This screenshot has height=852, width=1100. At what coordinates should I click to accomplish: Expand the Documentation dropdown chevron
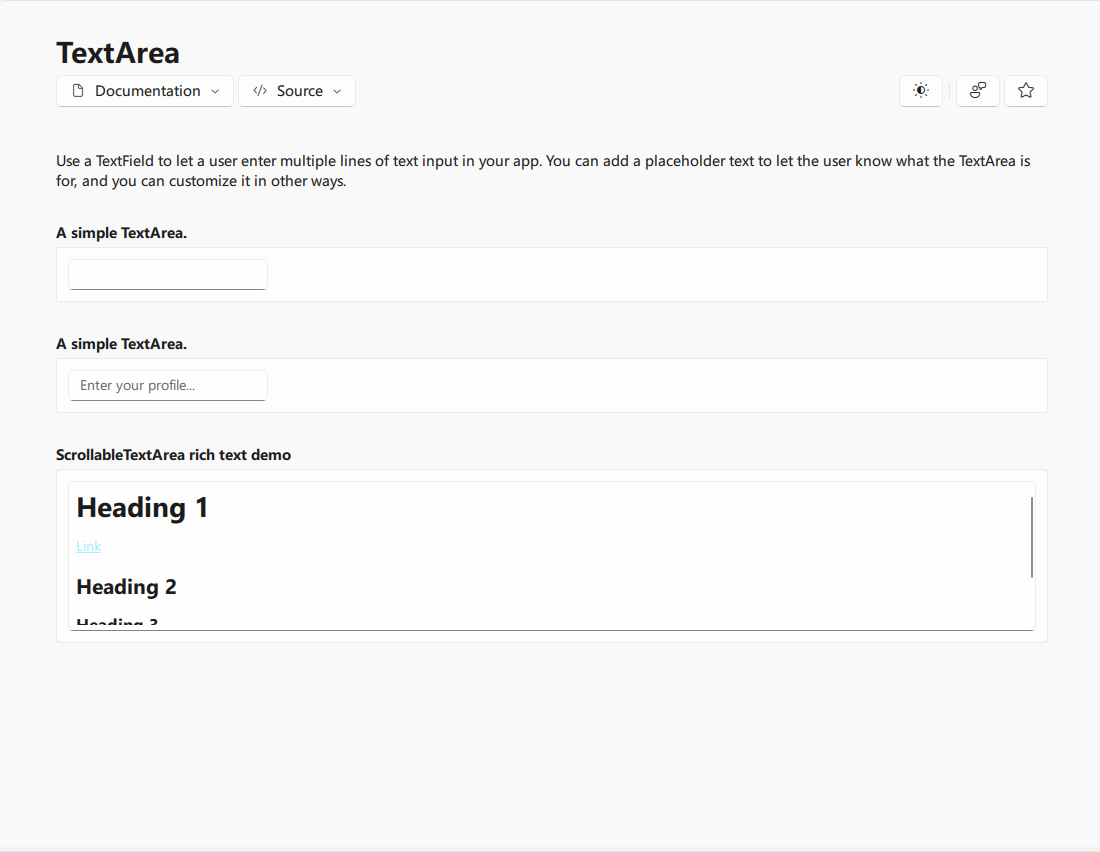click(215, 91)
